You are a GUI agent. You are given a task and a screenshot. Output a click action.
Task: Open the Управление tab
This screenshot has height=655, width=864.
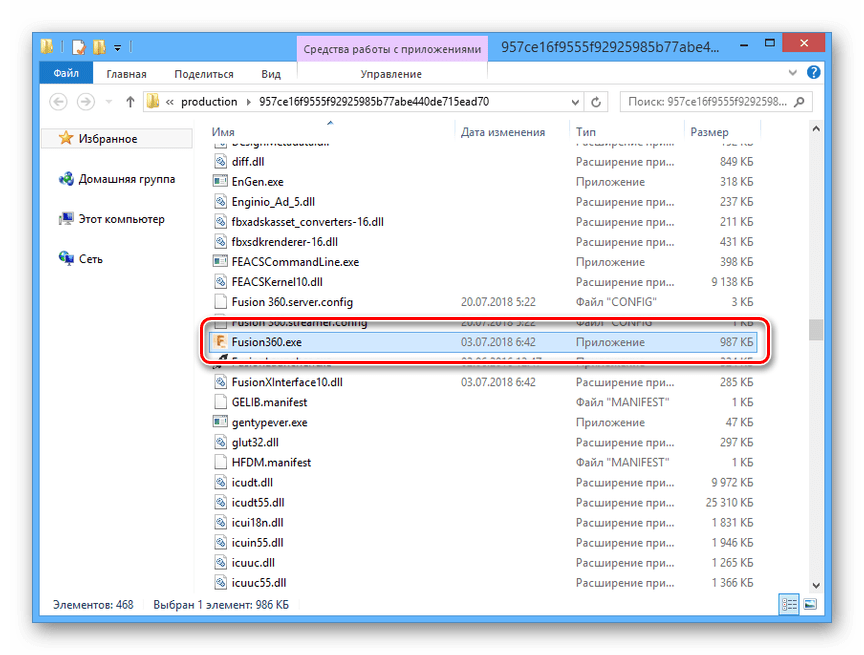391,74
